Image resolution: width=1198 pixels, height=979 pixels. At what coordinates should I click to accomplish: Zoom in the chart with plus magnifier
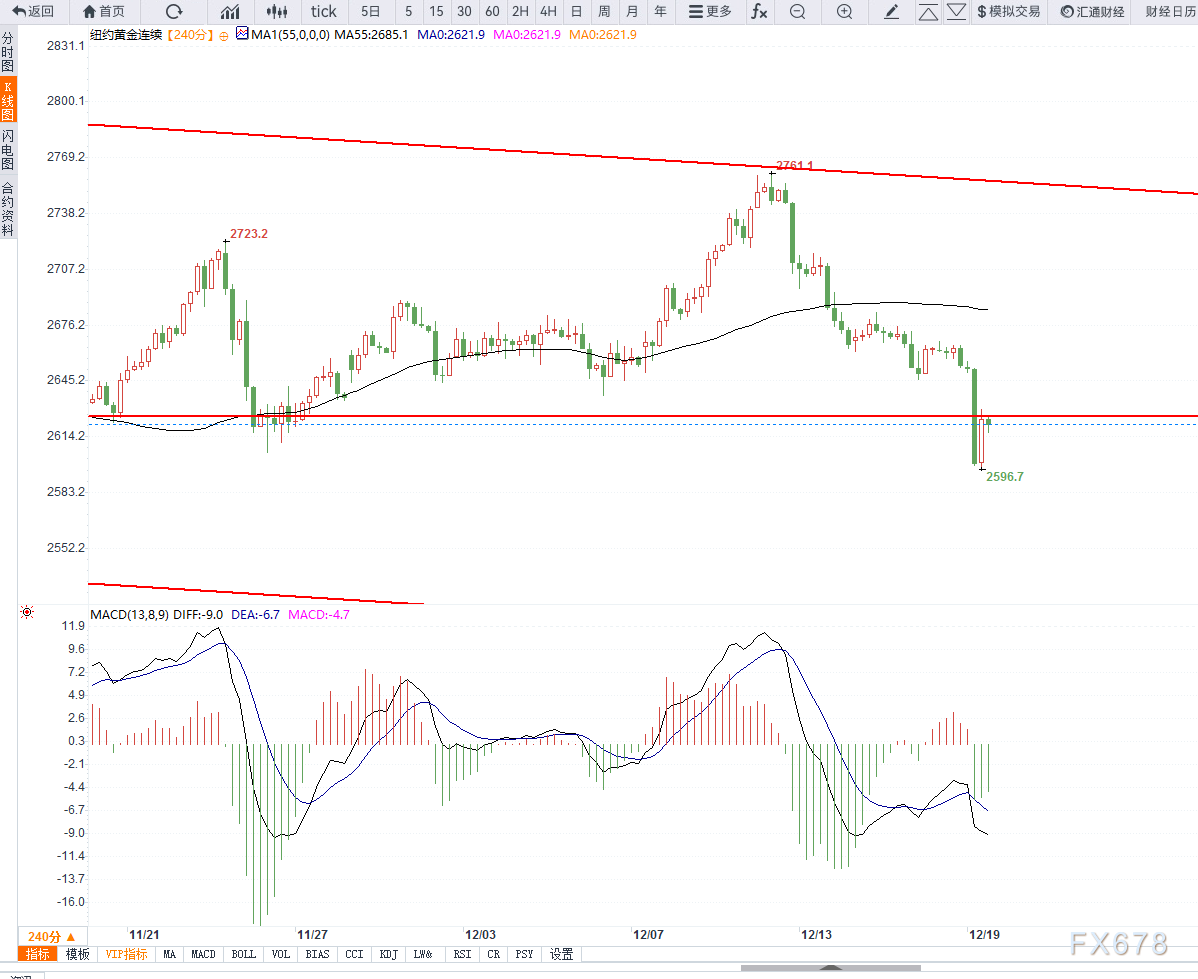[x=844, y=12]
